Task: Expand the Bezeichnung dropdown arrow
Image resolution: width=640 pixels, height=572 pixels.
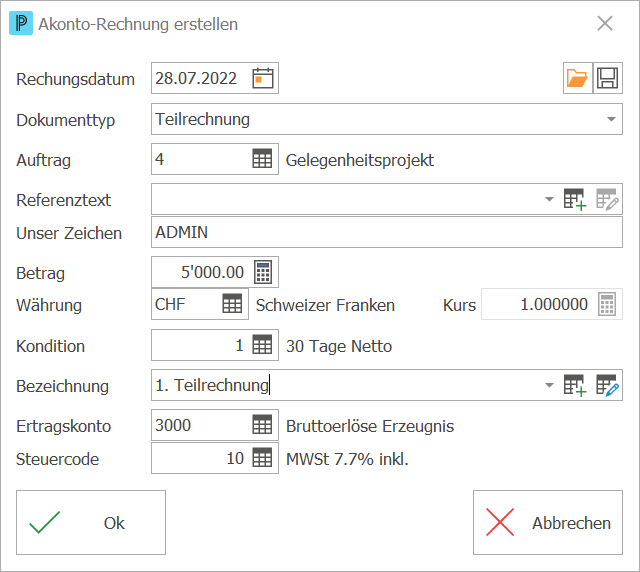Action: tap(549, 385)
